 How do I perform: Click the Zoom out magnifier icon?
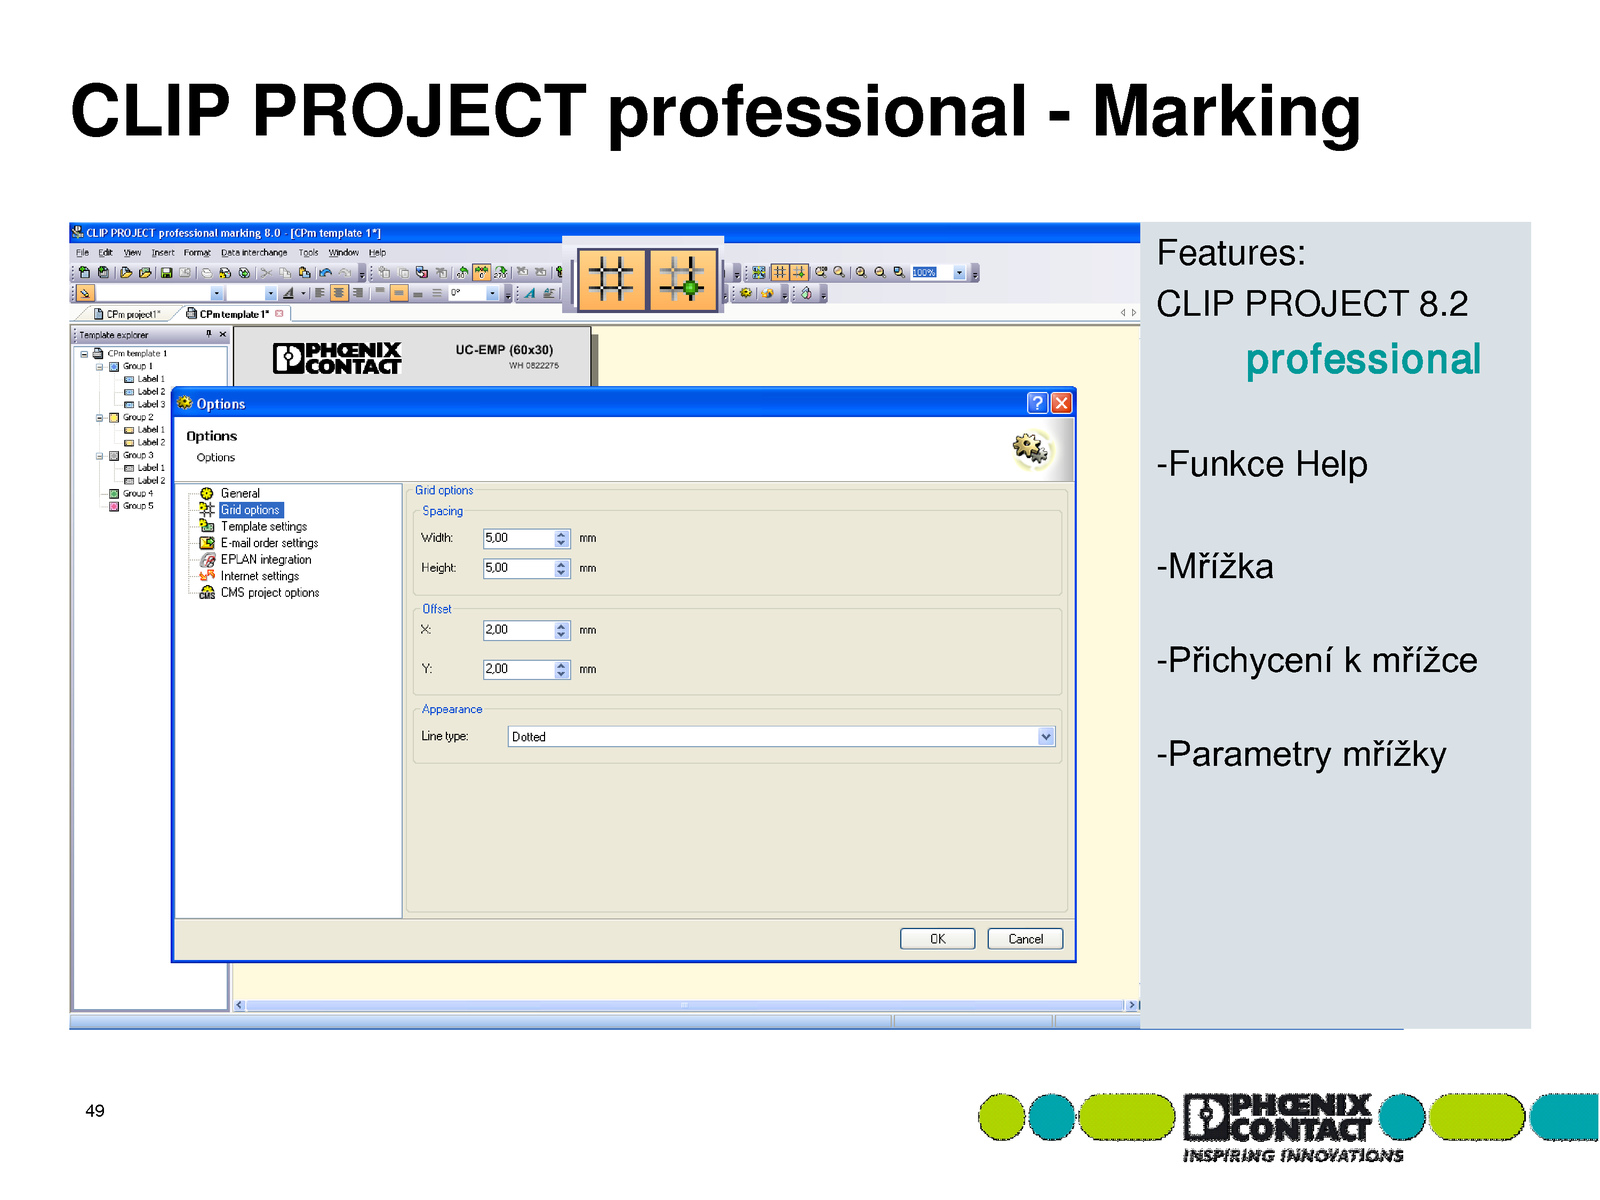tap(880, 272)
